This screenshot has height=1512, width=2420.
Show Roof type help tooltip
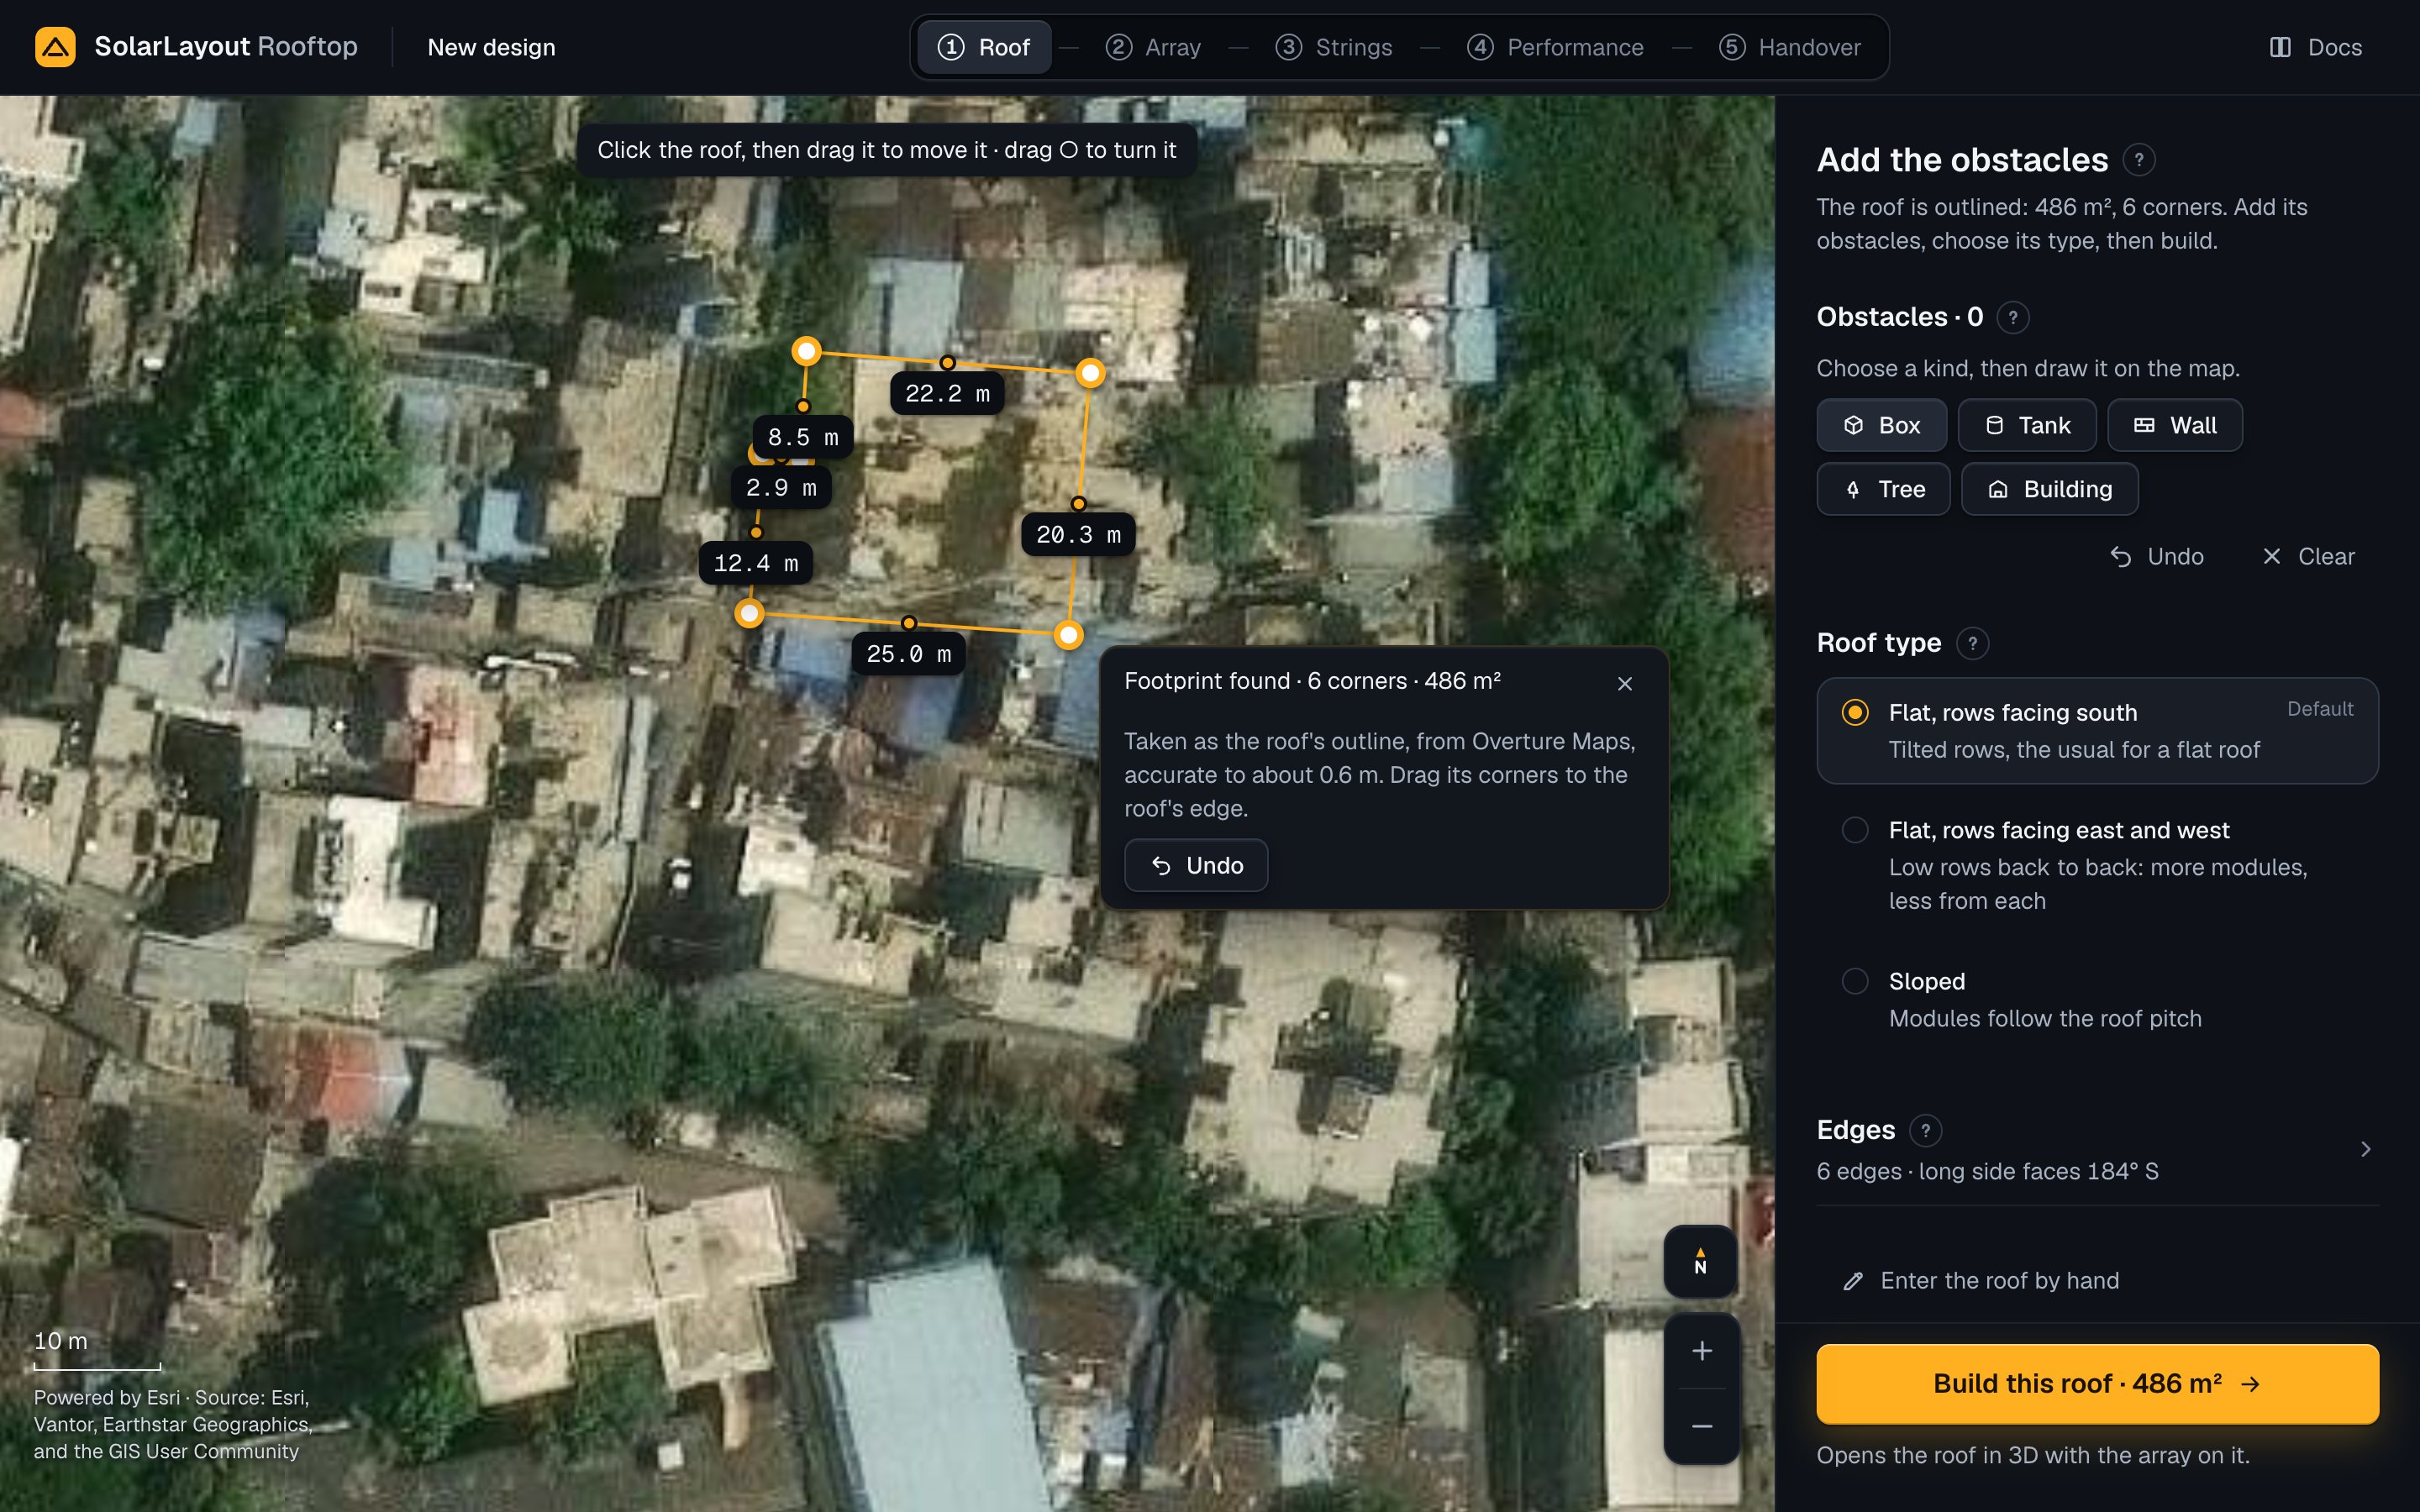1972,643
